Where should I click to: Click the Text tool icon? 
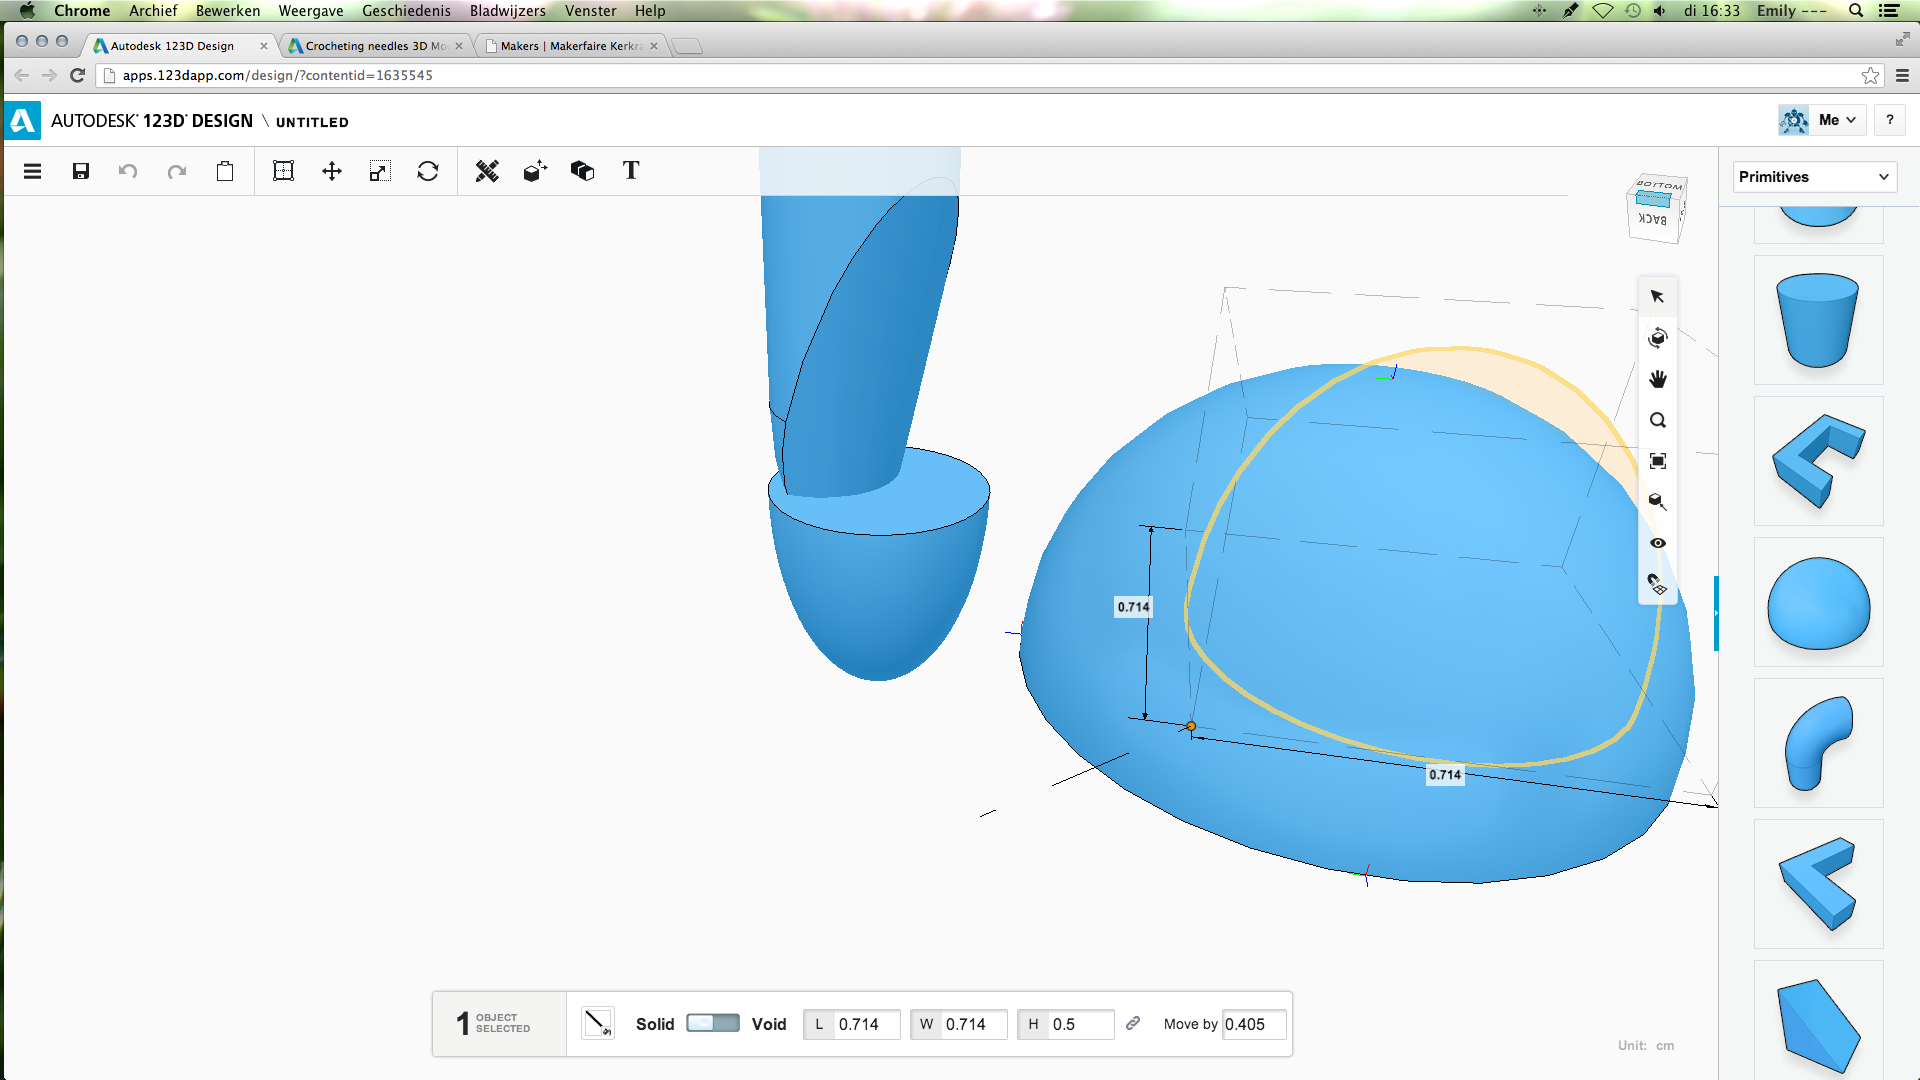click(x=631, y=171)
